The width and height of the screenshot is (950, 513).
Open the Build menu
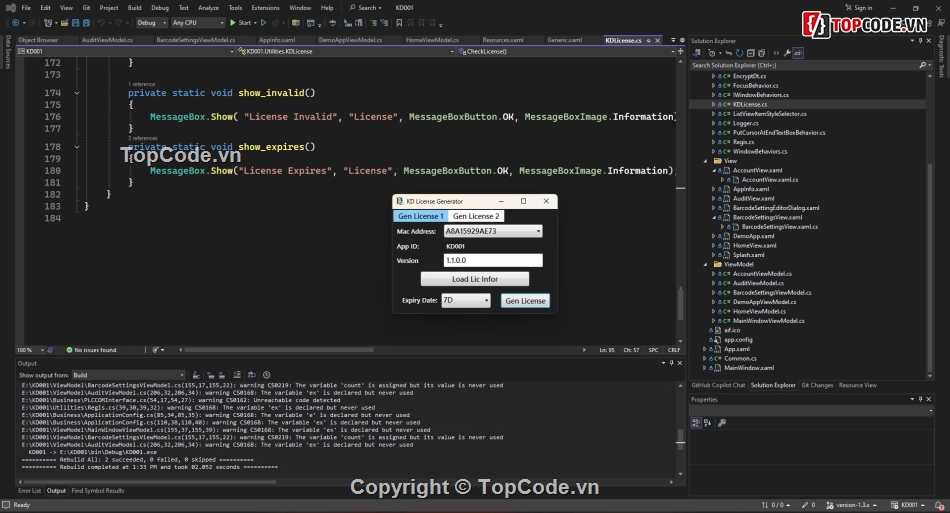pos(135,8)
